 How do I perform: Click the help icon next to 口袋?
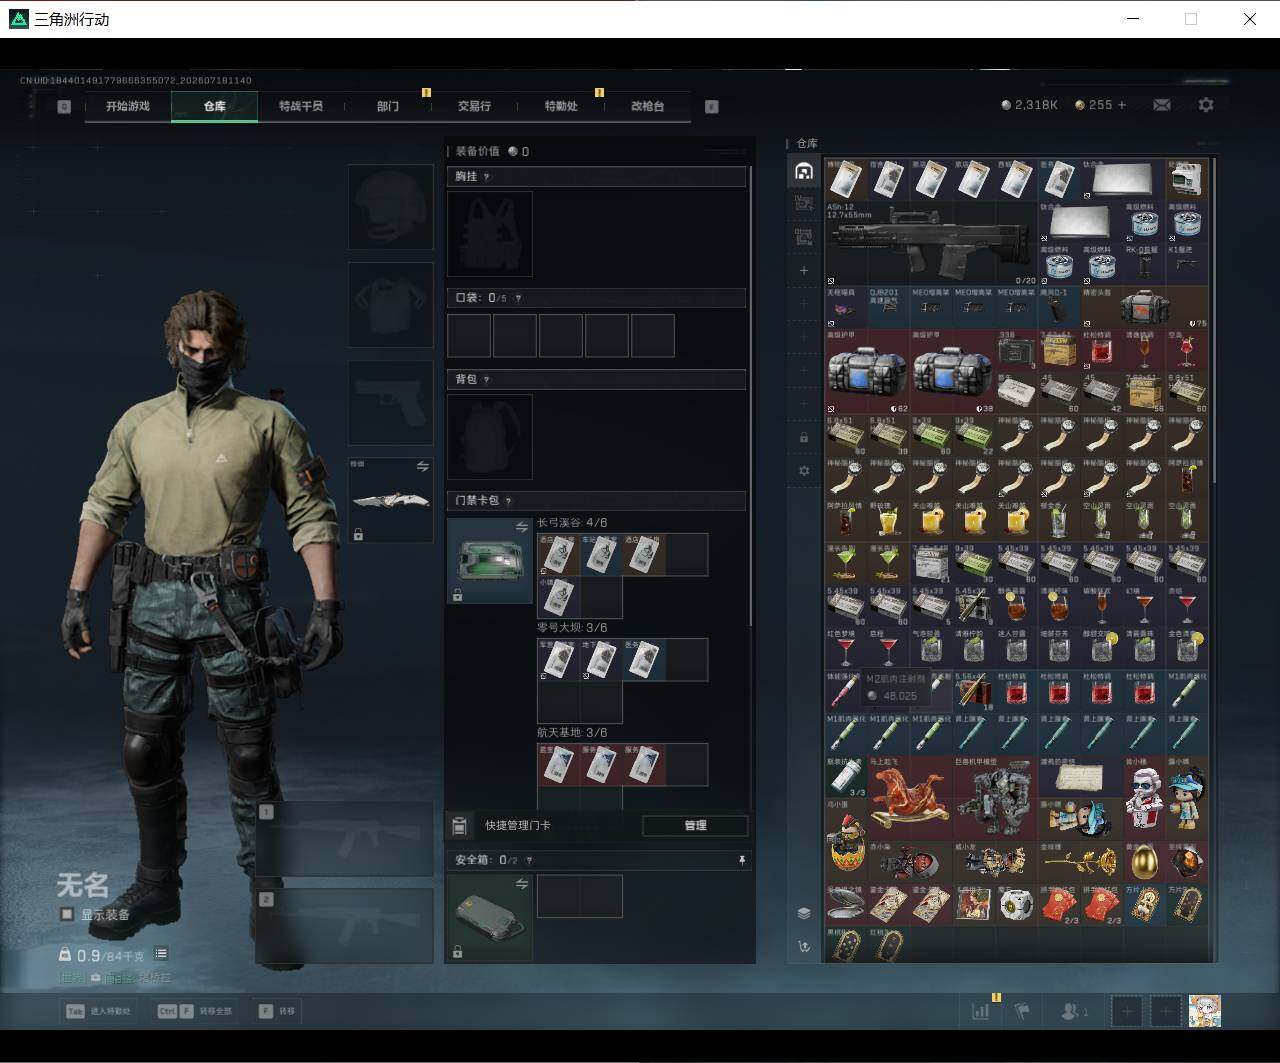tap(517, 298)
